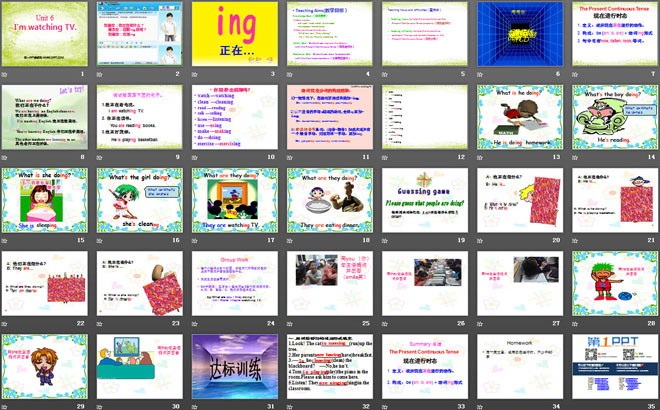Preview transition via star under slide 21

[x=575, y=241]
